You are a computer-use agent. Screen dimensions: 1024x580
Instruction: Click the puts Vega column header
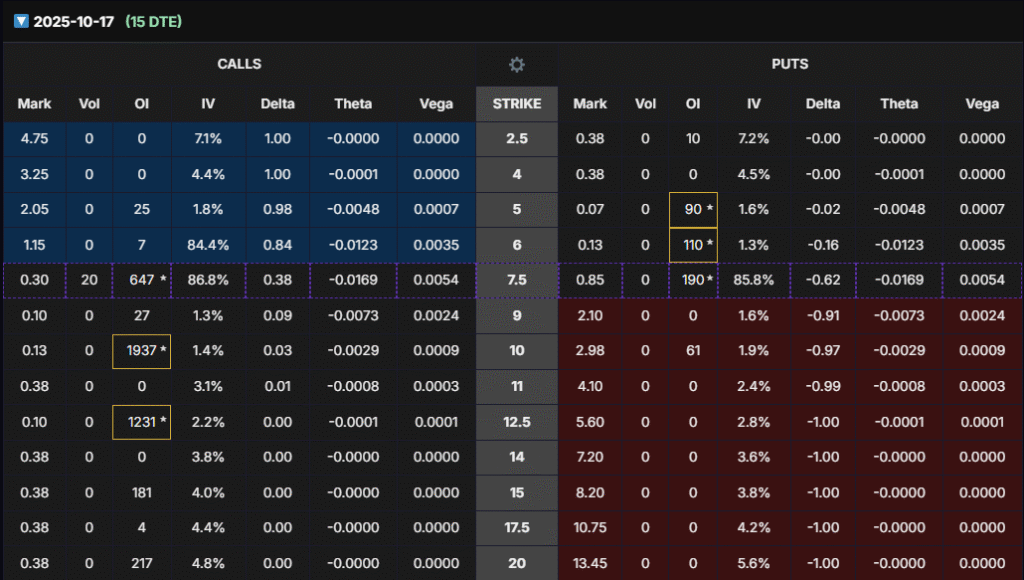pyautogui.click(x=982, y=103)
